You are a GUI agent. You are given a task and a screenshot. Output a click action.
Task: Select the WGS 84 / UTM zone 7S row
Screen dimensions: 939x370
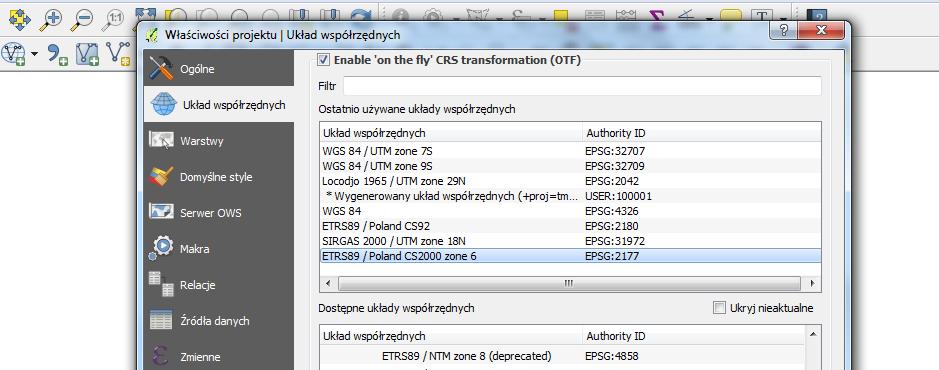pos(570,151)
